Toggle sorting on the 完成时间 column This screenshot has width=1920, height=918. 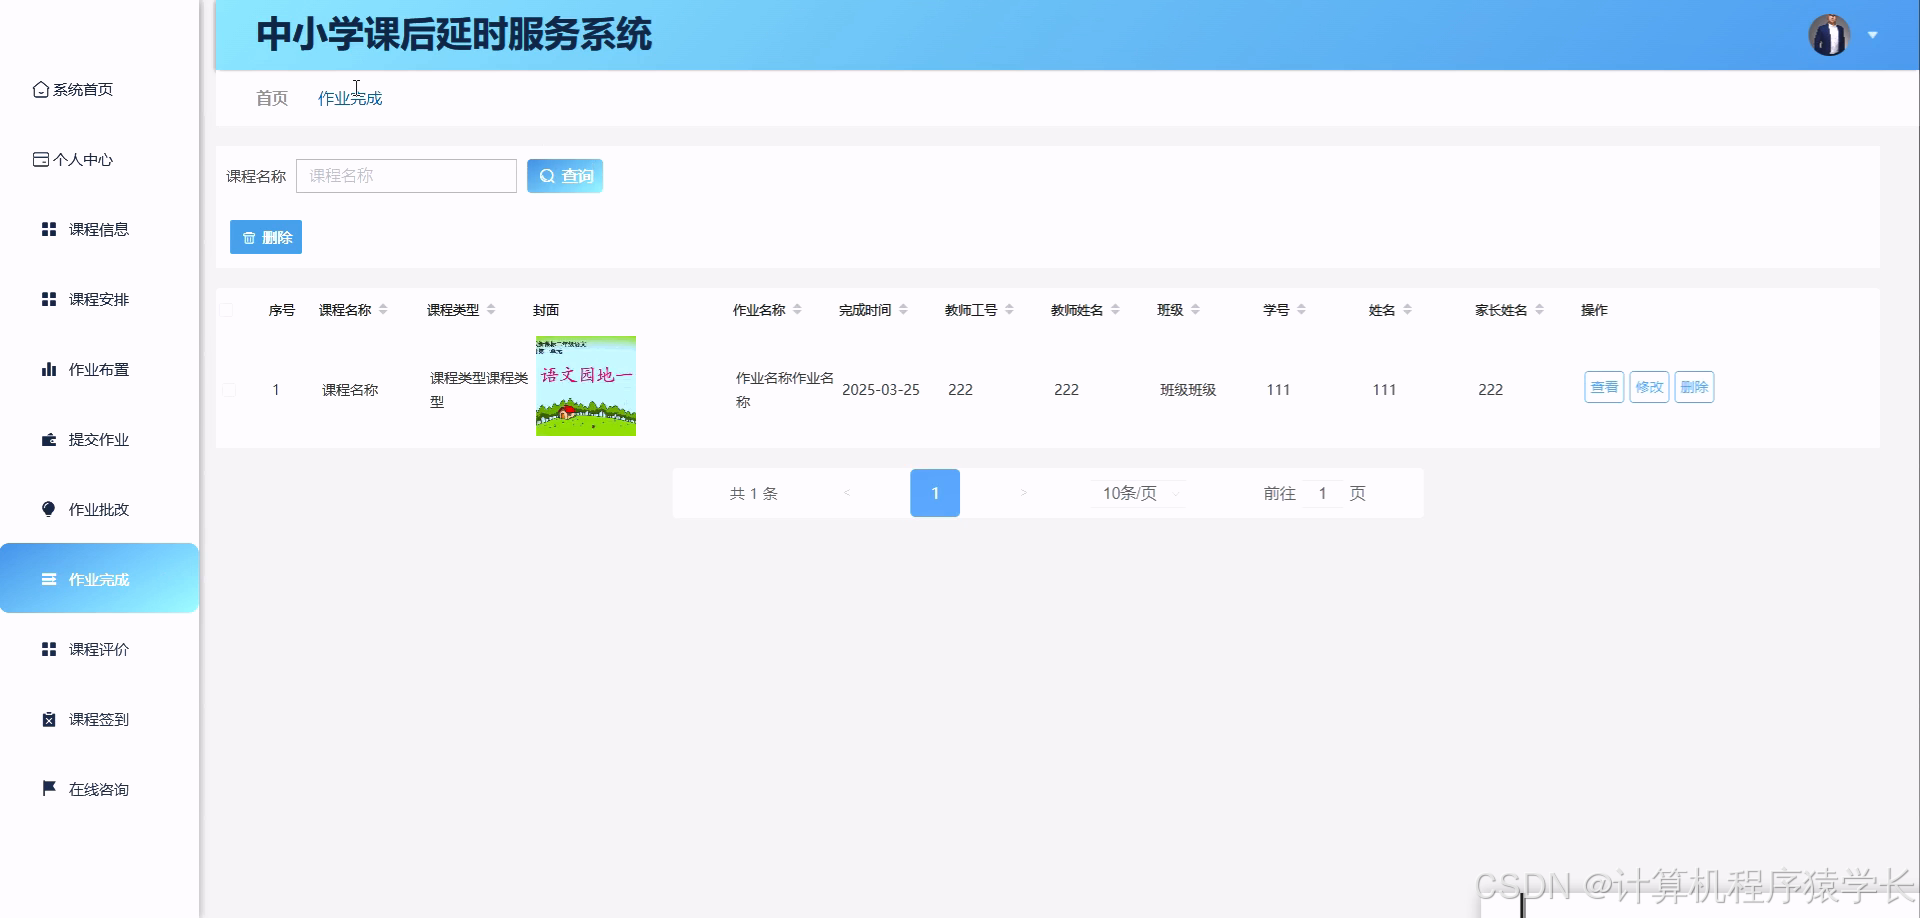(905, 309)
